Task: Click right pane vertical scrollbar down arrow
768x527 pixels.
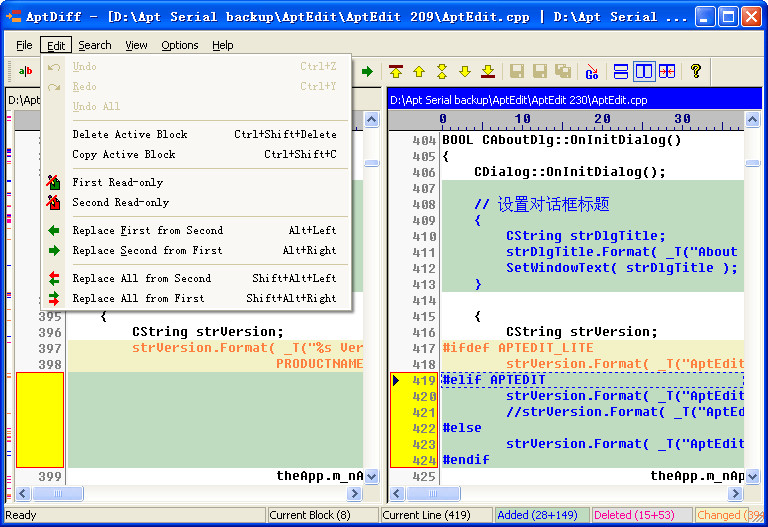Action: coord(752,476)
